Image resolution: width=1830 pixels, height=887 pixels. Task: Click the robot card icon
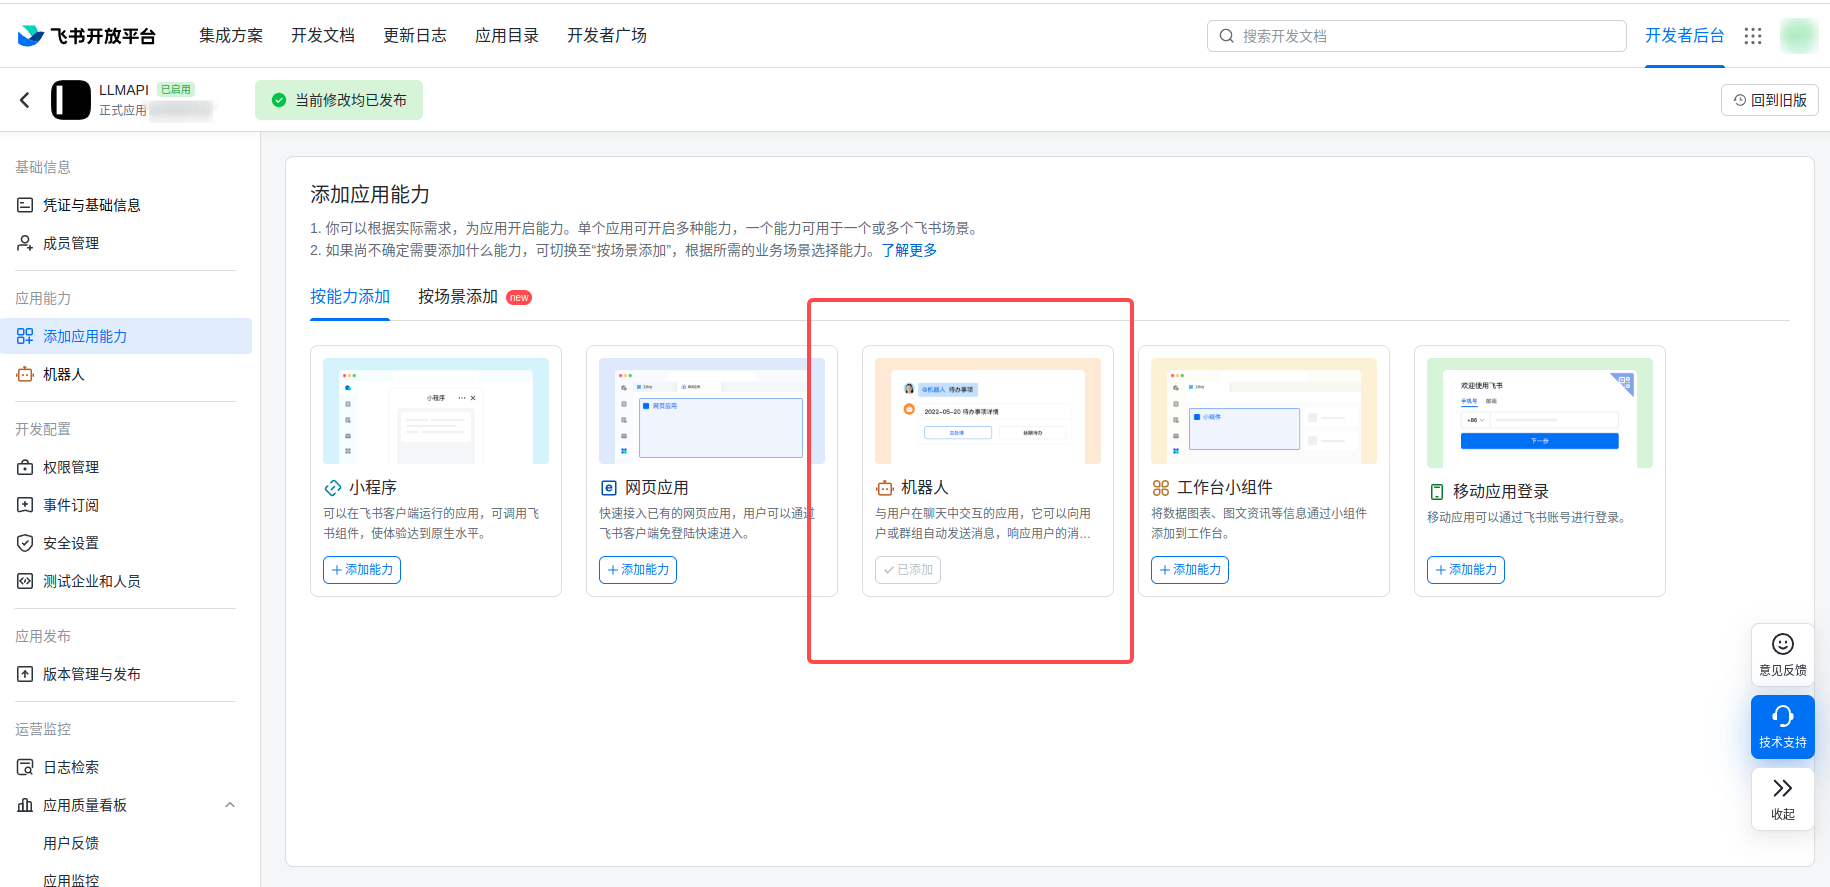pos(885,488)
